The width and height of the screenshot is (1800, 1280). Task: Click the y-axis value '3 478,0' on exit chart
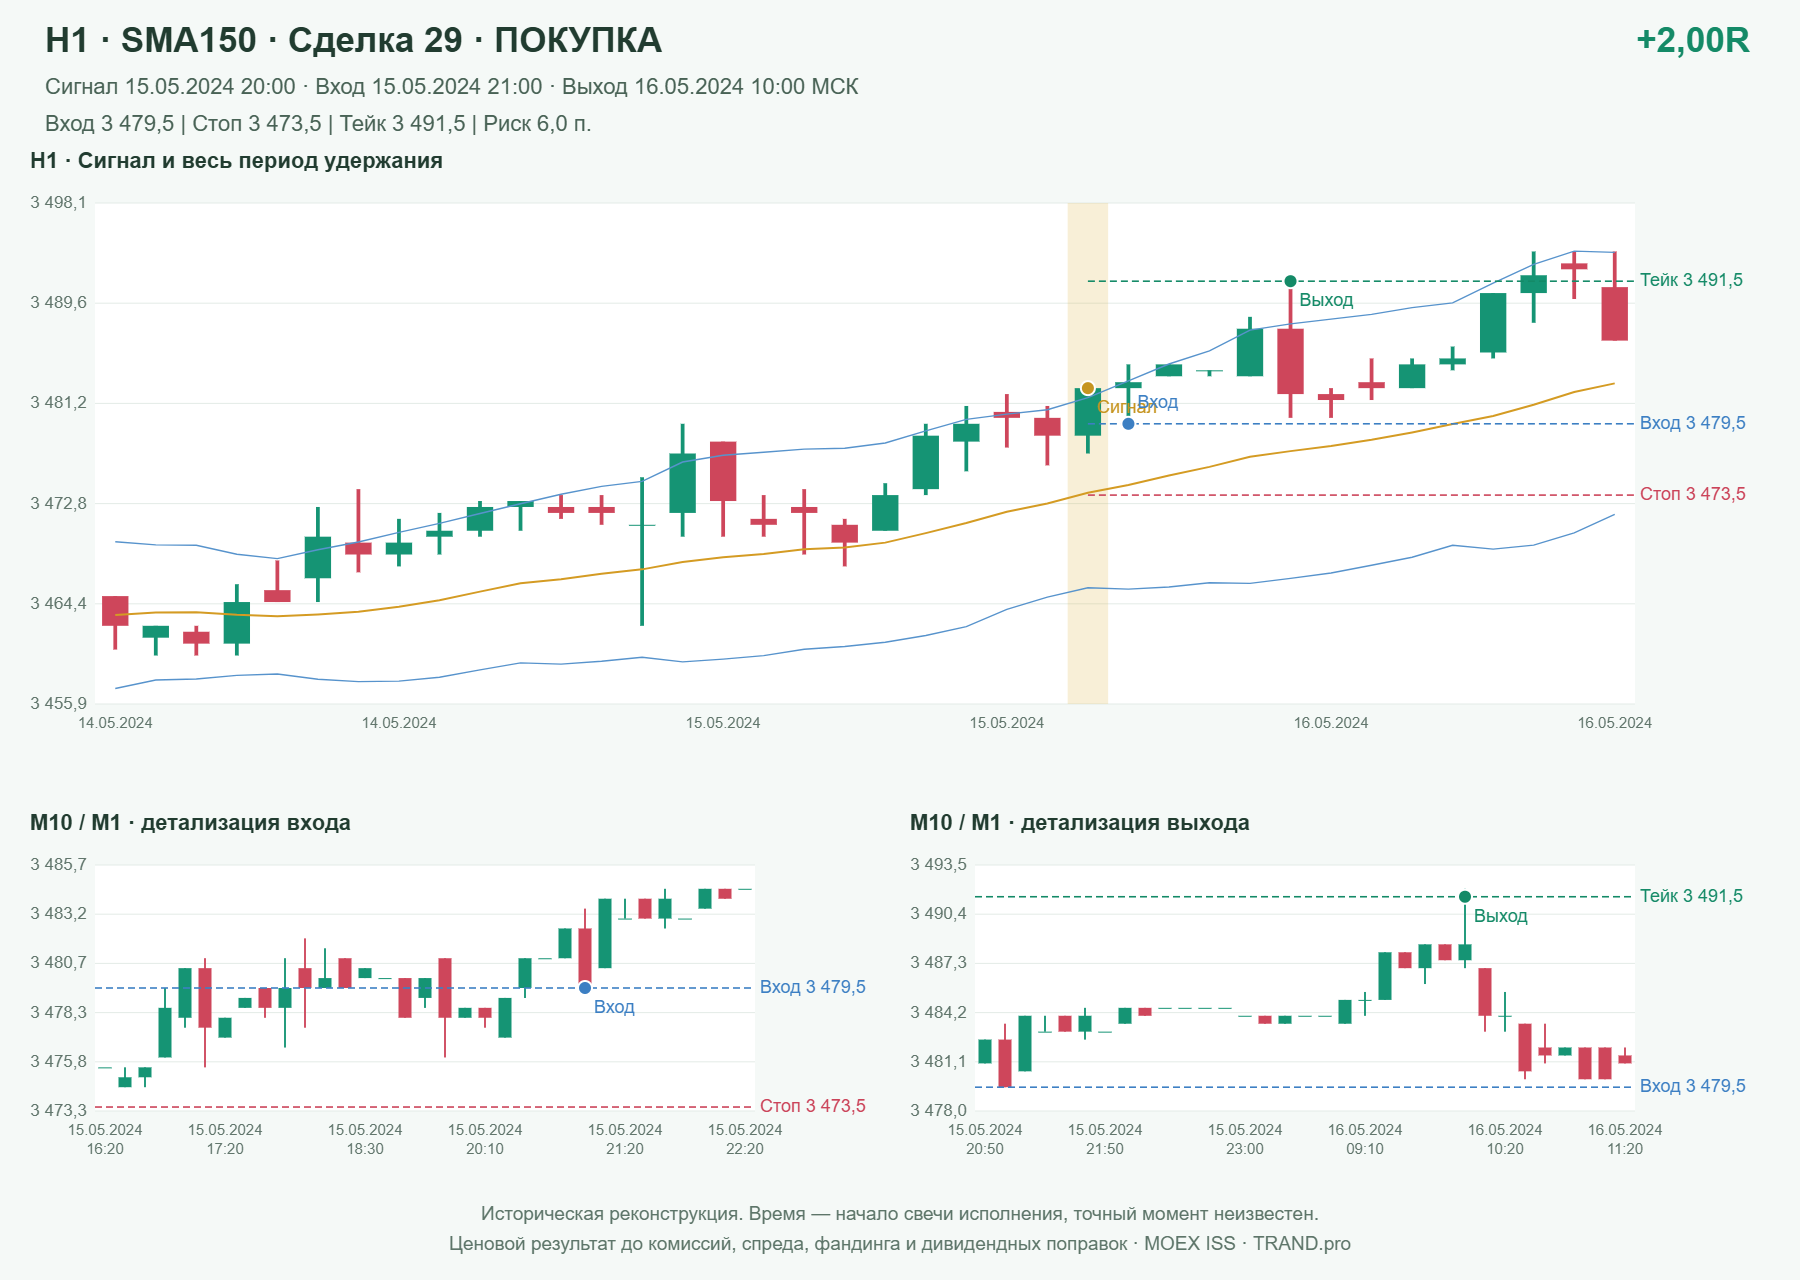[x=938, y=1111]
